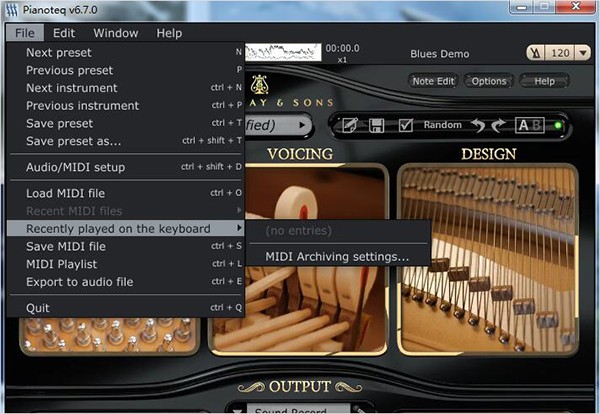Open the Options button
Image resolution: width=600 pixels, height=414 pixels.
489,81
